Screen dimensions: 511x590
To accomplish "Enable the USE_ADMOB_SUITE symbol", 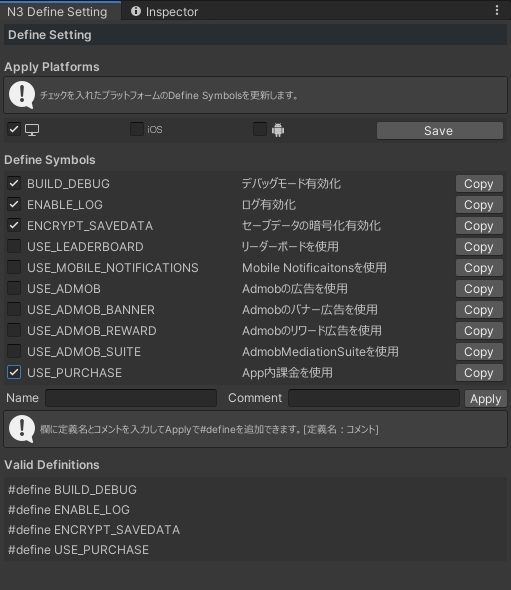I will click(14, 351).
